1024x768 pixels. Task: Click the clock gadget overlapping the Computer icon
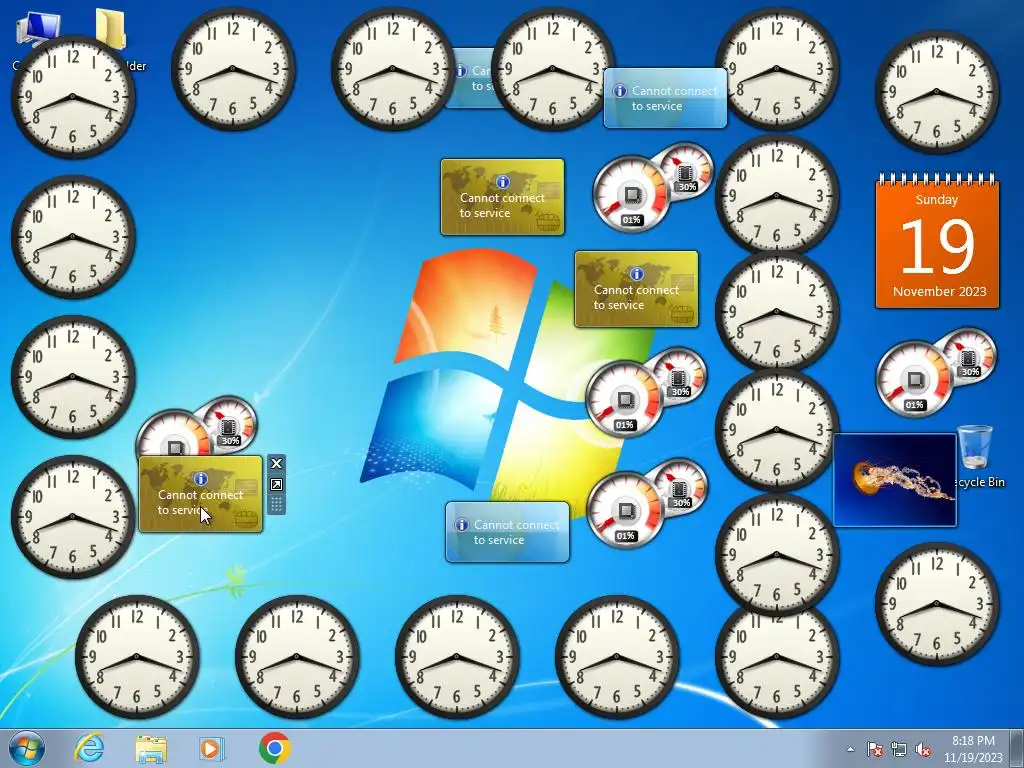[x=73, y=97]
